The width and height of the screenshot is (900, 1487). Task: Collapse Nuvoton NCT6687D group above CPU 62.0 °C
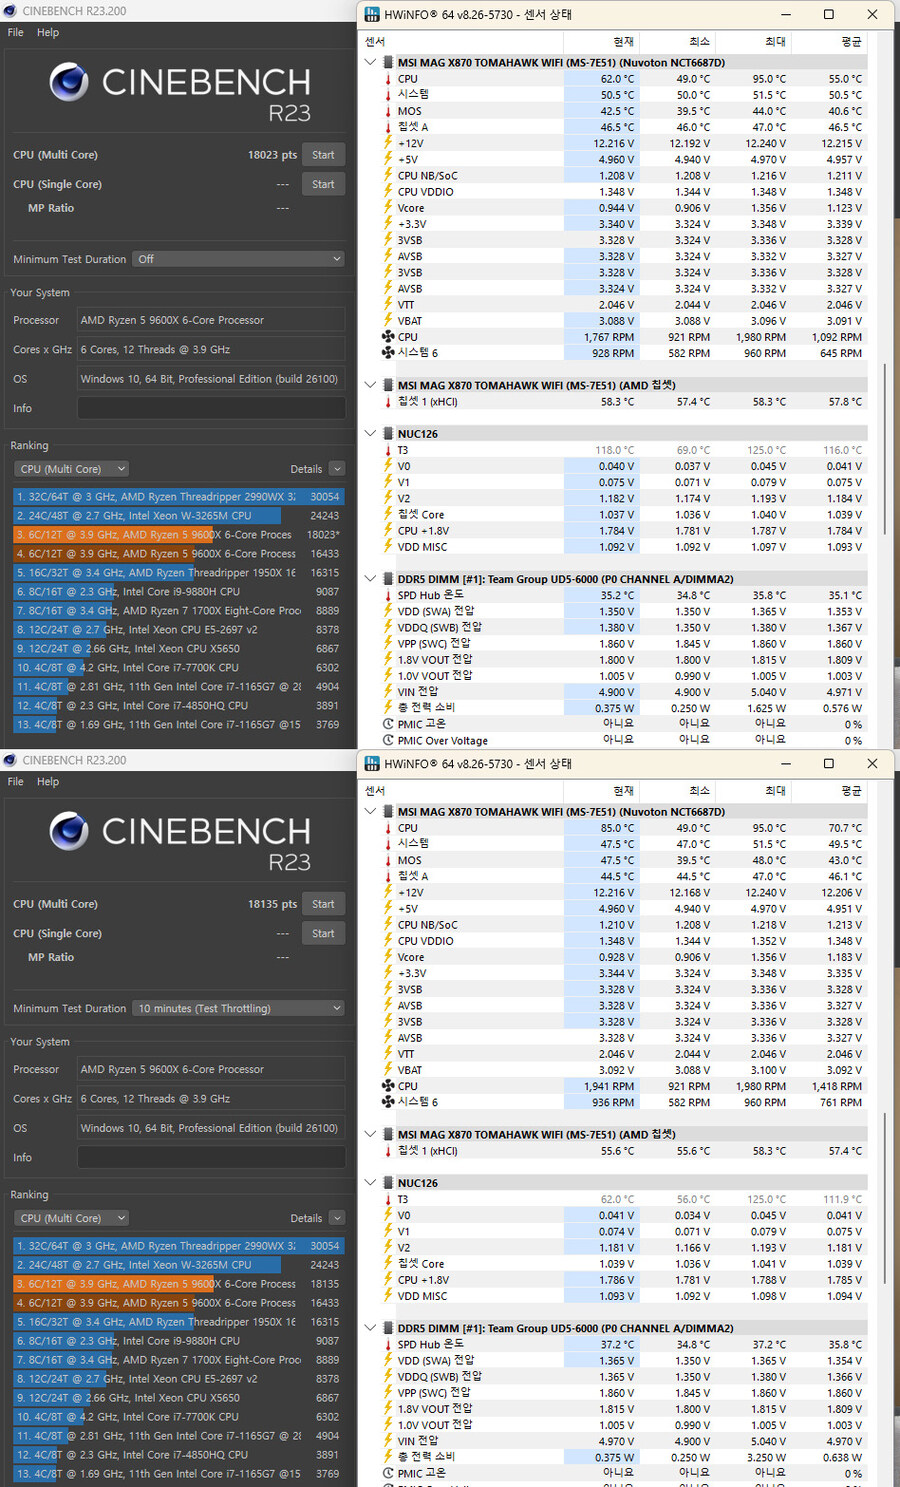point(371,62)
